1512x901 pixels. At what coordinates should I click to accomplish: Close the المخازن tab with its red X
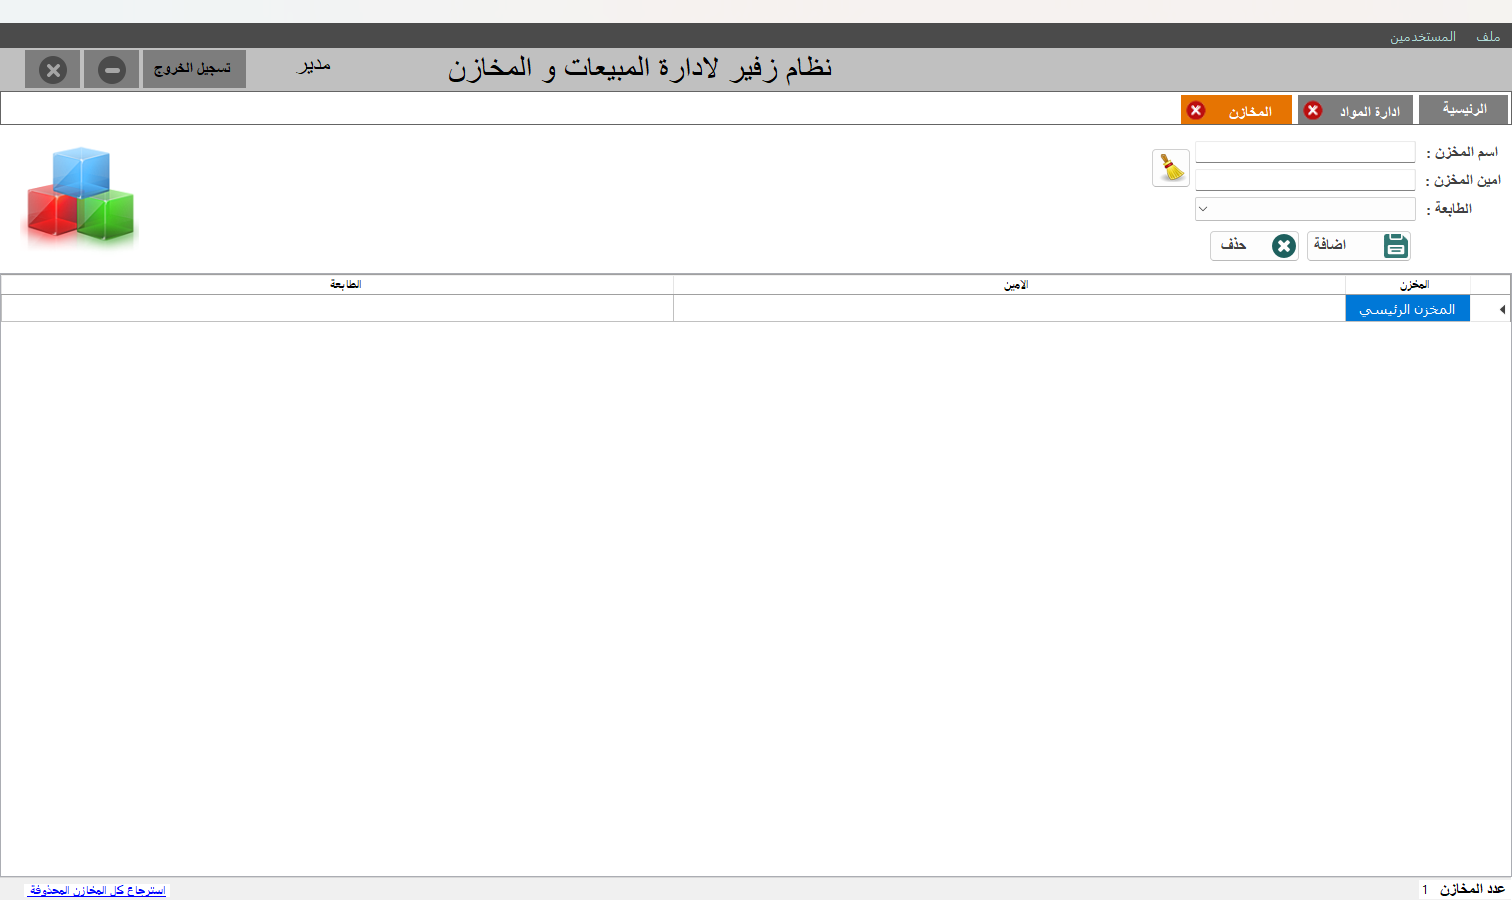(x=1196, y=111)
